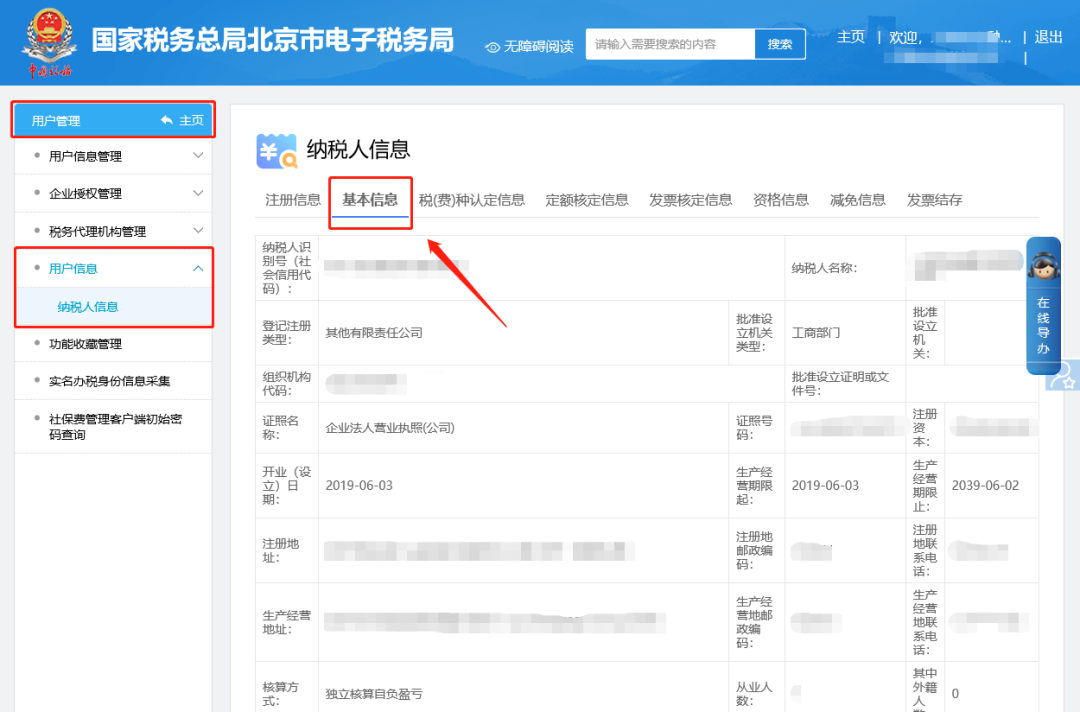
Task: Click 其他有限责任公司 registration type value
Action: click(374, 333)
